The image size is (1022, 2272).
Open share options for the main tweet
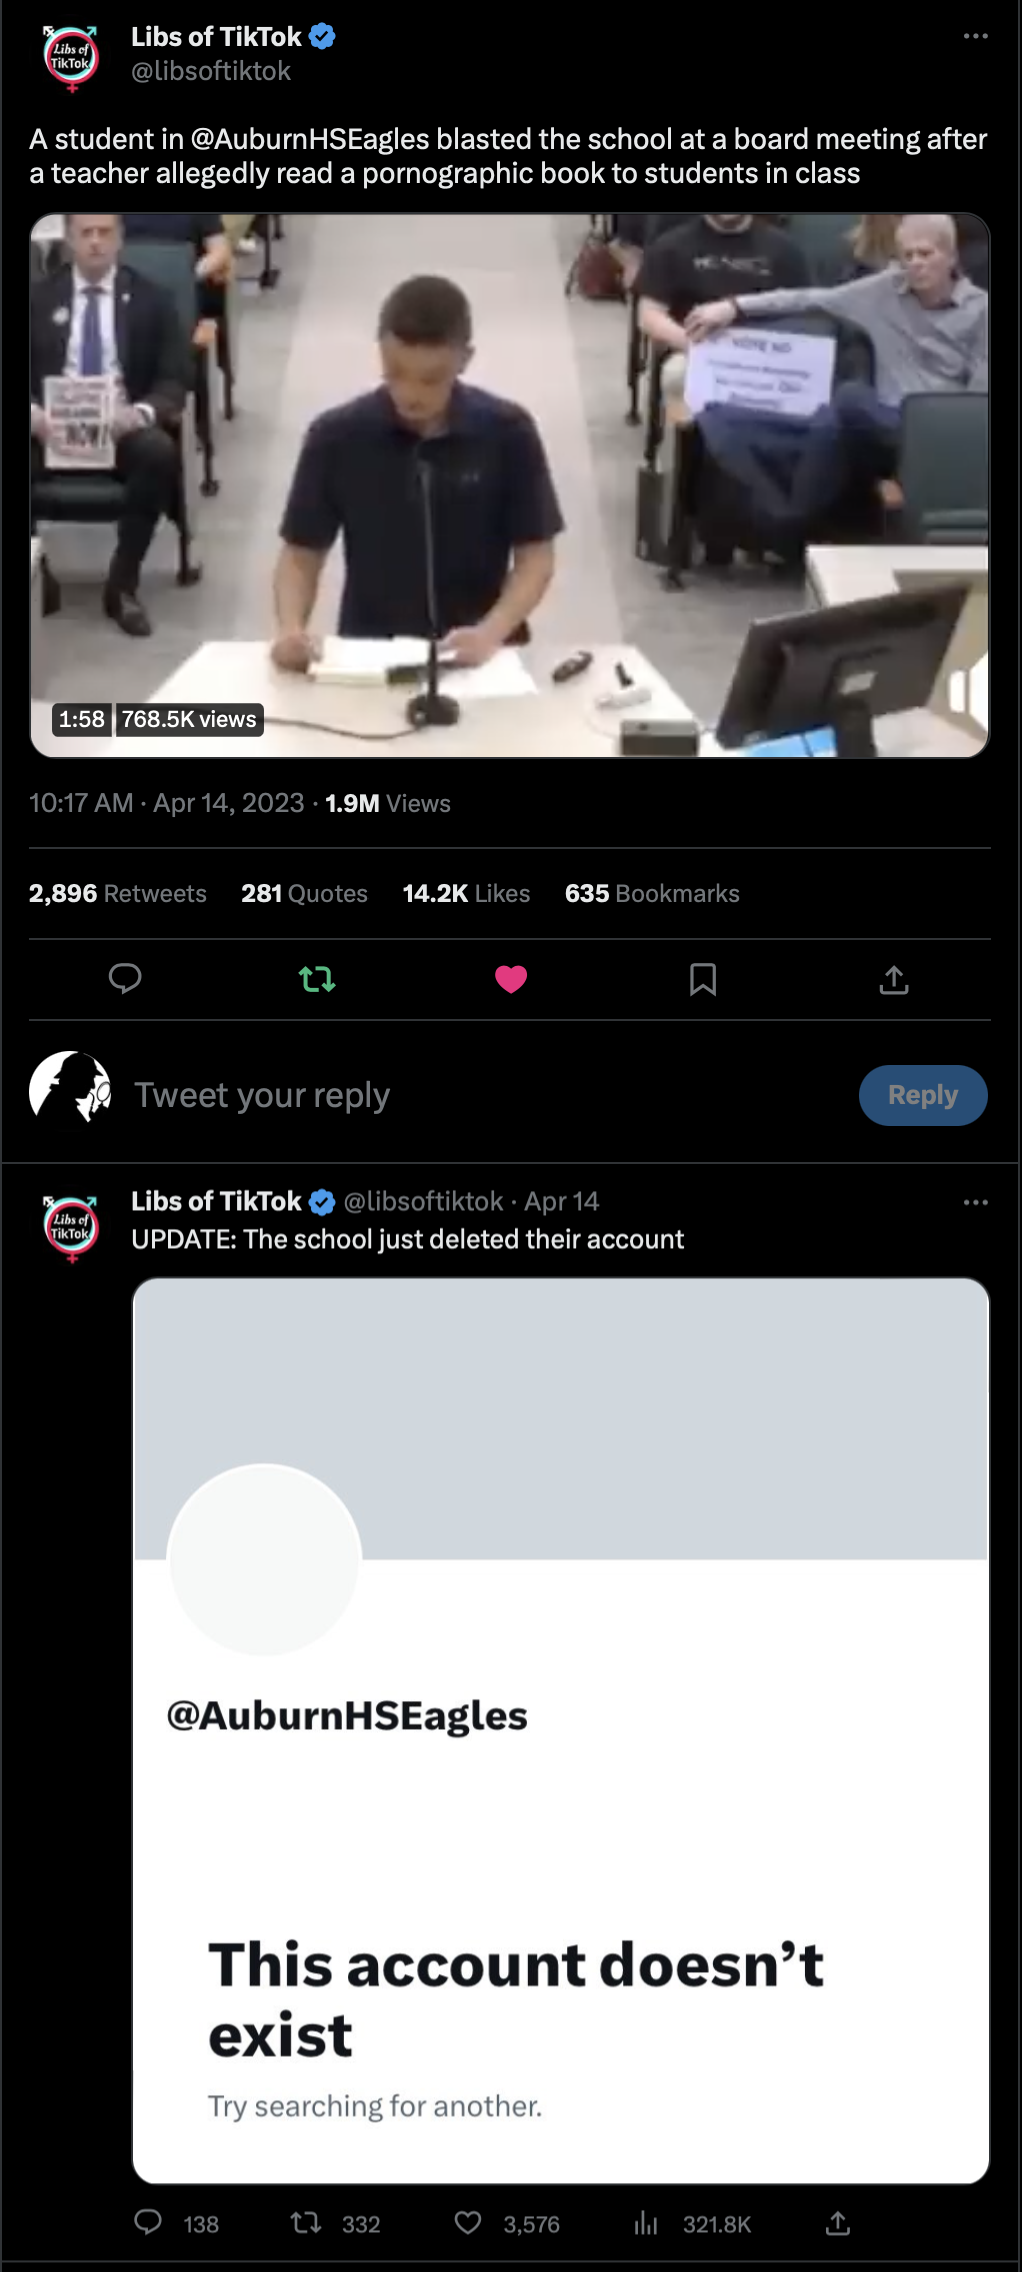click(894, 979)
